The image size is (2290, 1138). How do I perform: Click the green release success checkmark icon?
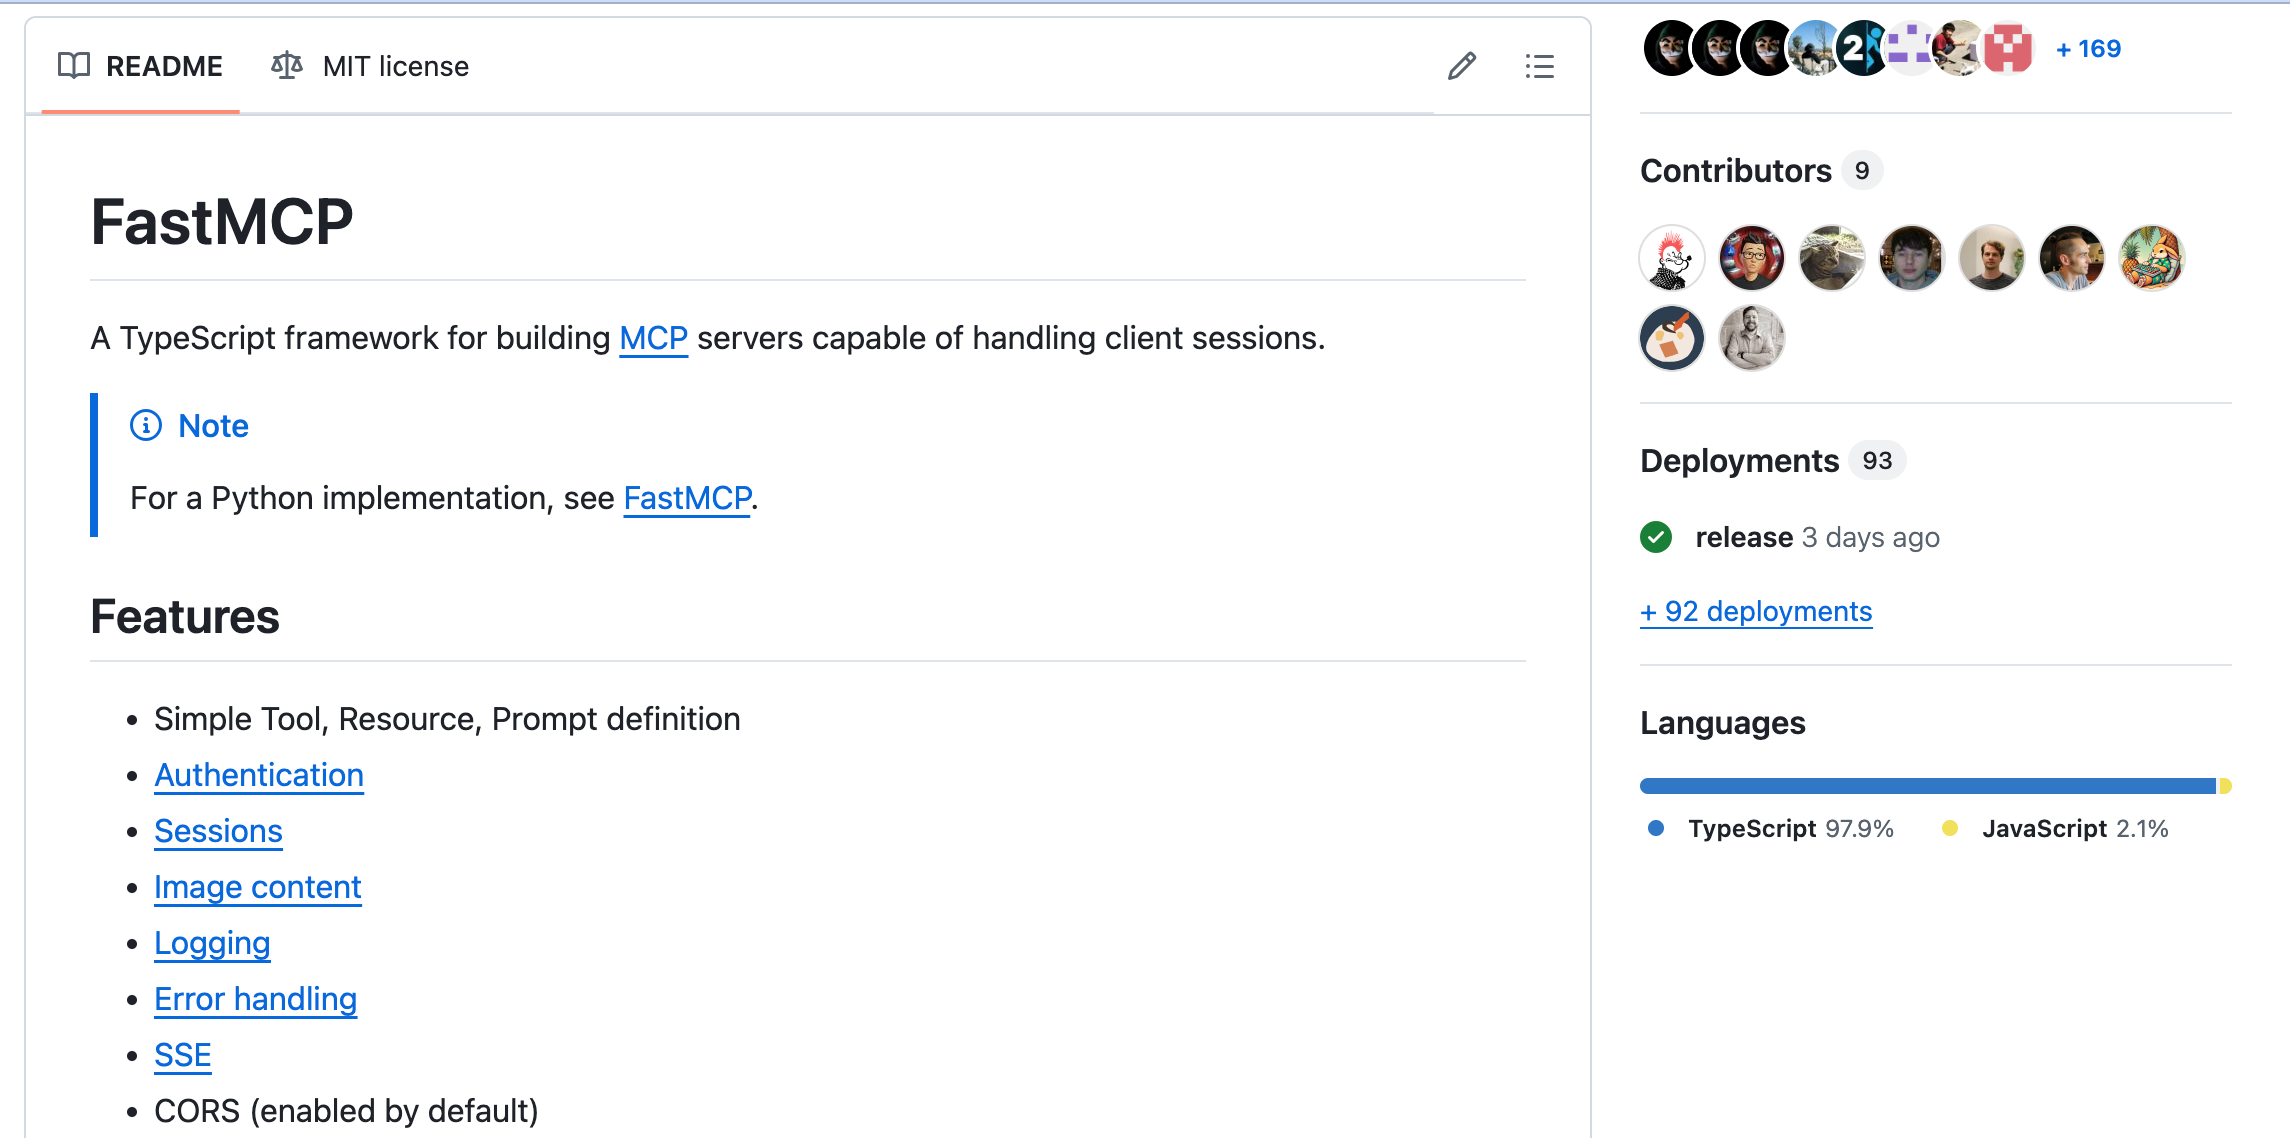(x=1656, y=537)
